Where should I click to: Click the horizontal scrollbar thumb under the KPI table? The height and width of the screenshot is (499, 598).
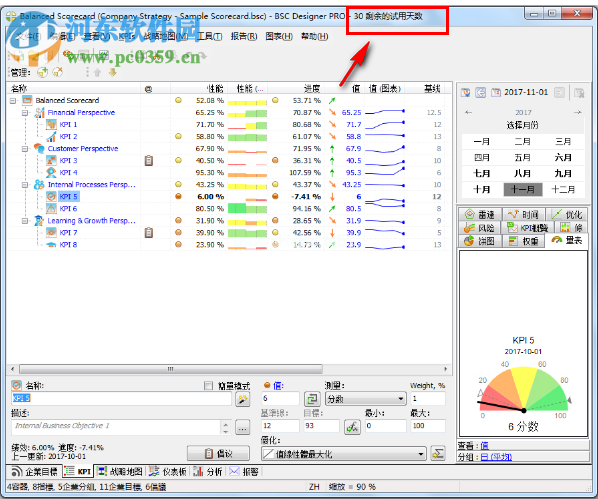click(171, 369)
